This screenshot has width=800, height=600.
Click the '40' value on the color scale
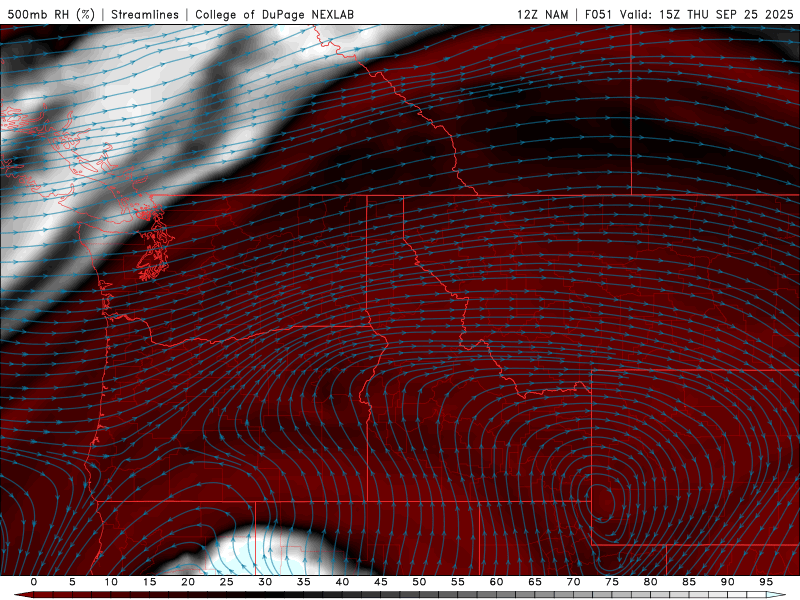coord(342,582)
